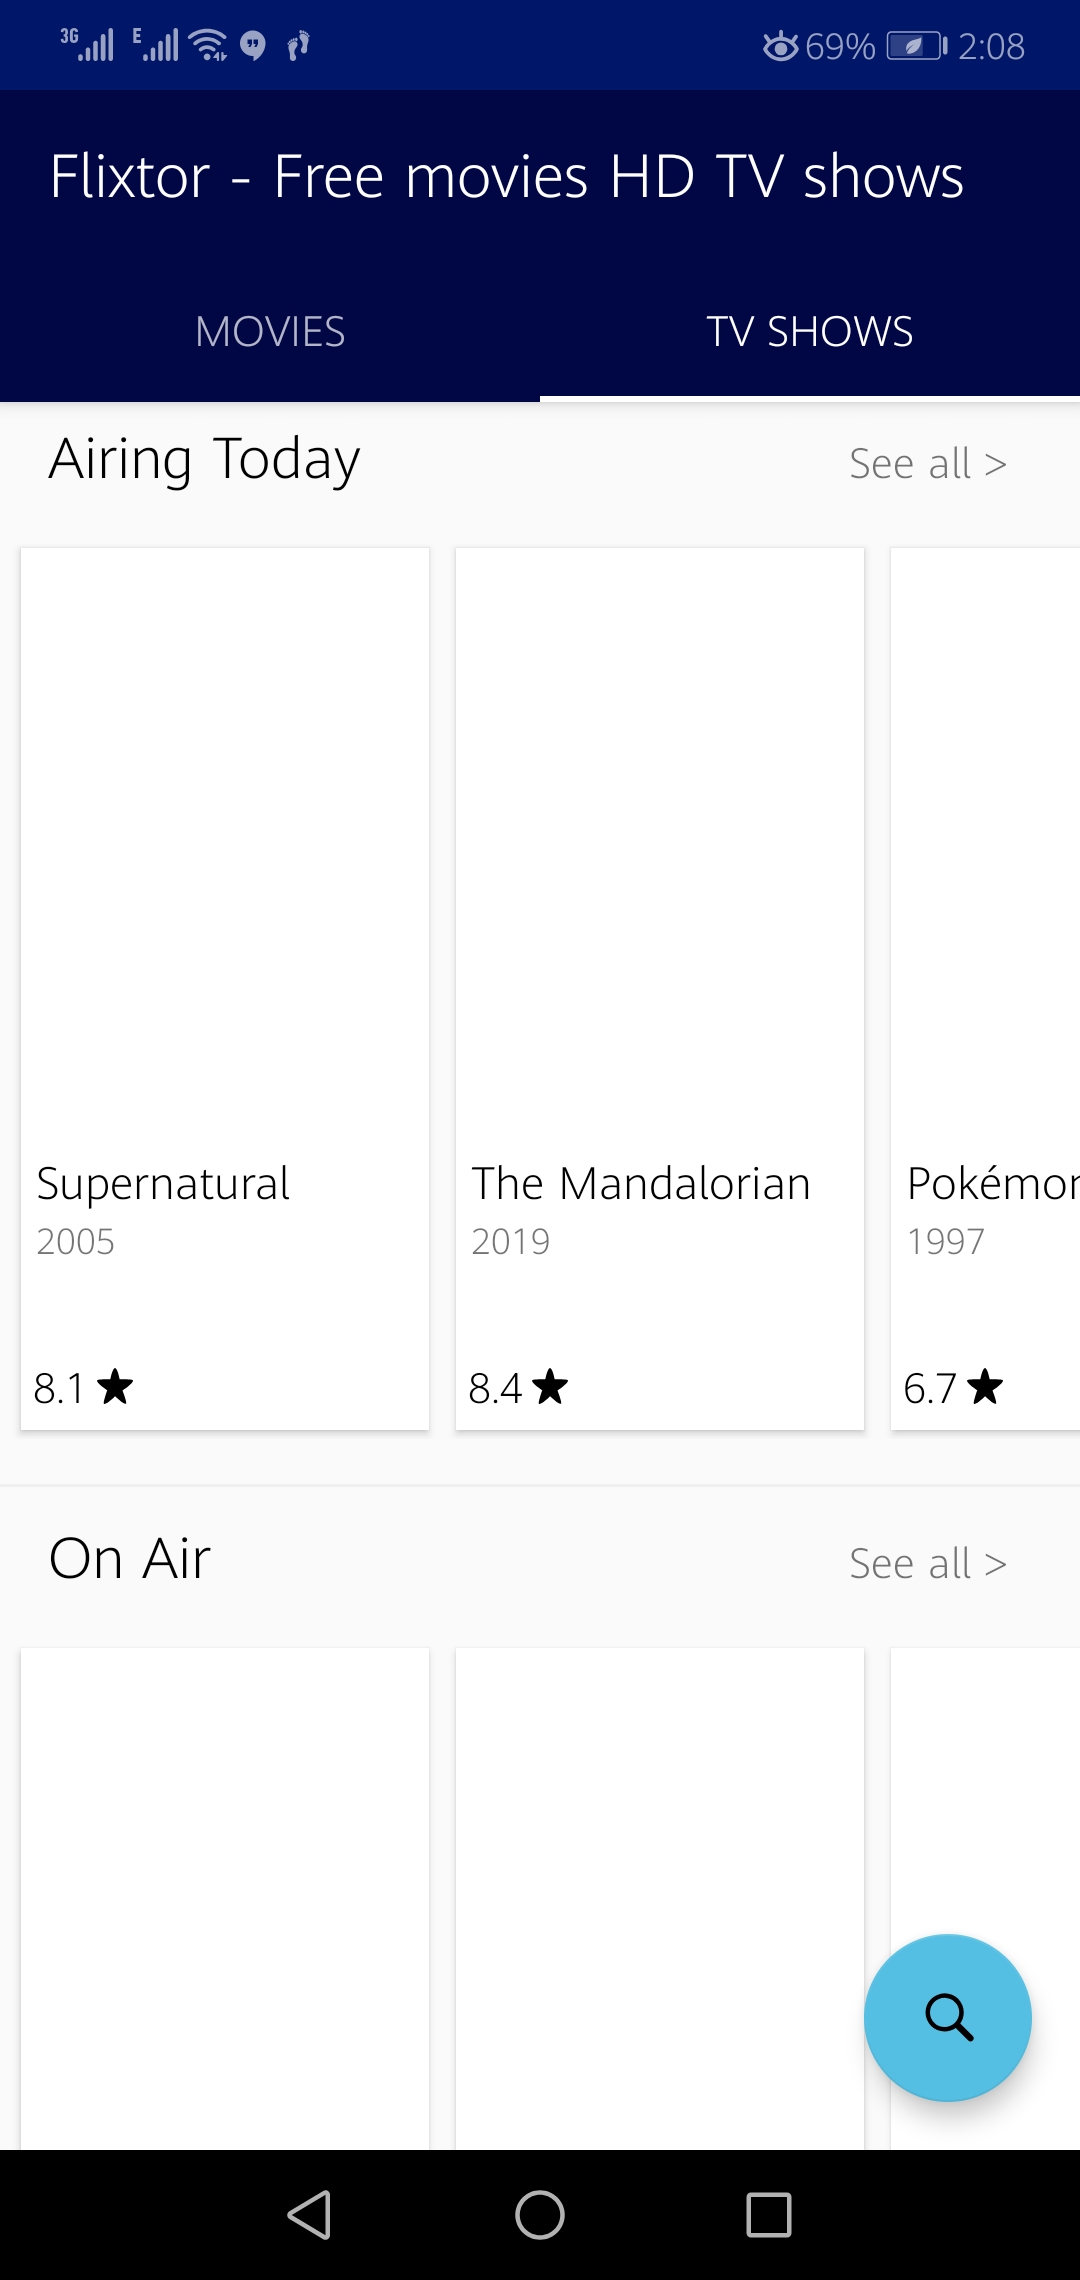Image resolution: width=1080 pixels, height=2280 pixels.
Task: Expand Airing Today with See all
Action: [927, 464]
